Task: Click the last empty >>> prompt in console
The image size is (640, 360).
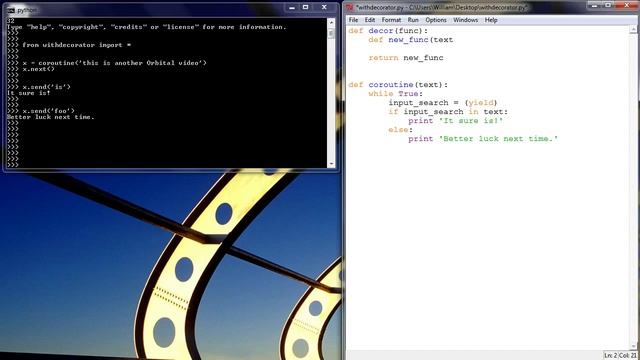Action: (x=13, y=165)
